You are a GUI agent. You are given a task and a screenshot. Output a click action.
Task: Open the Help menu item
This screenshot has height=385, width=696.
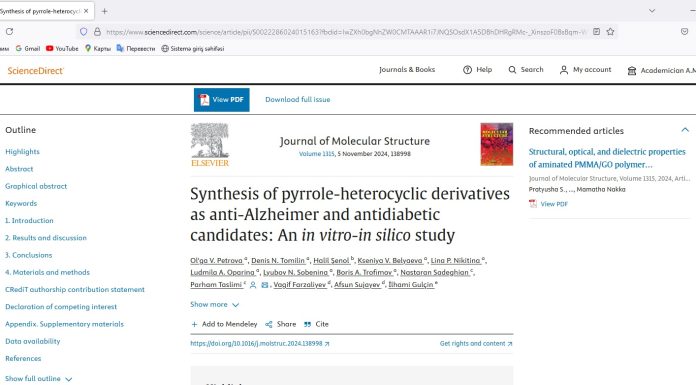click(x=478, y=70)
